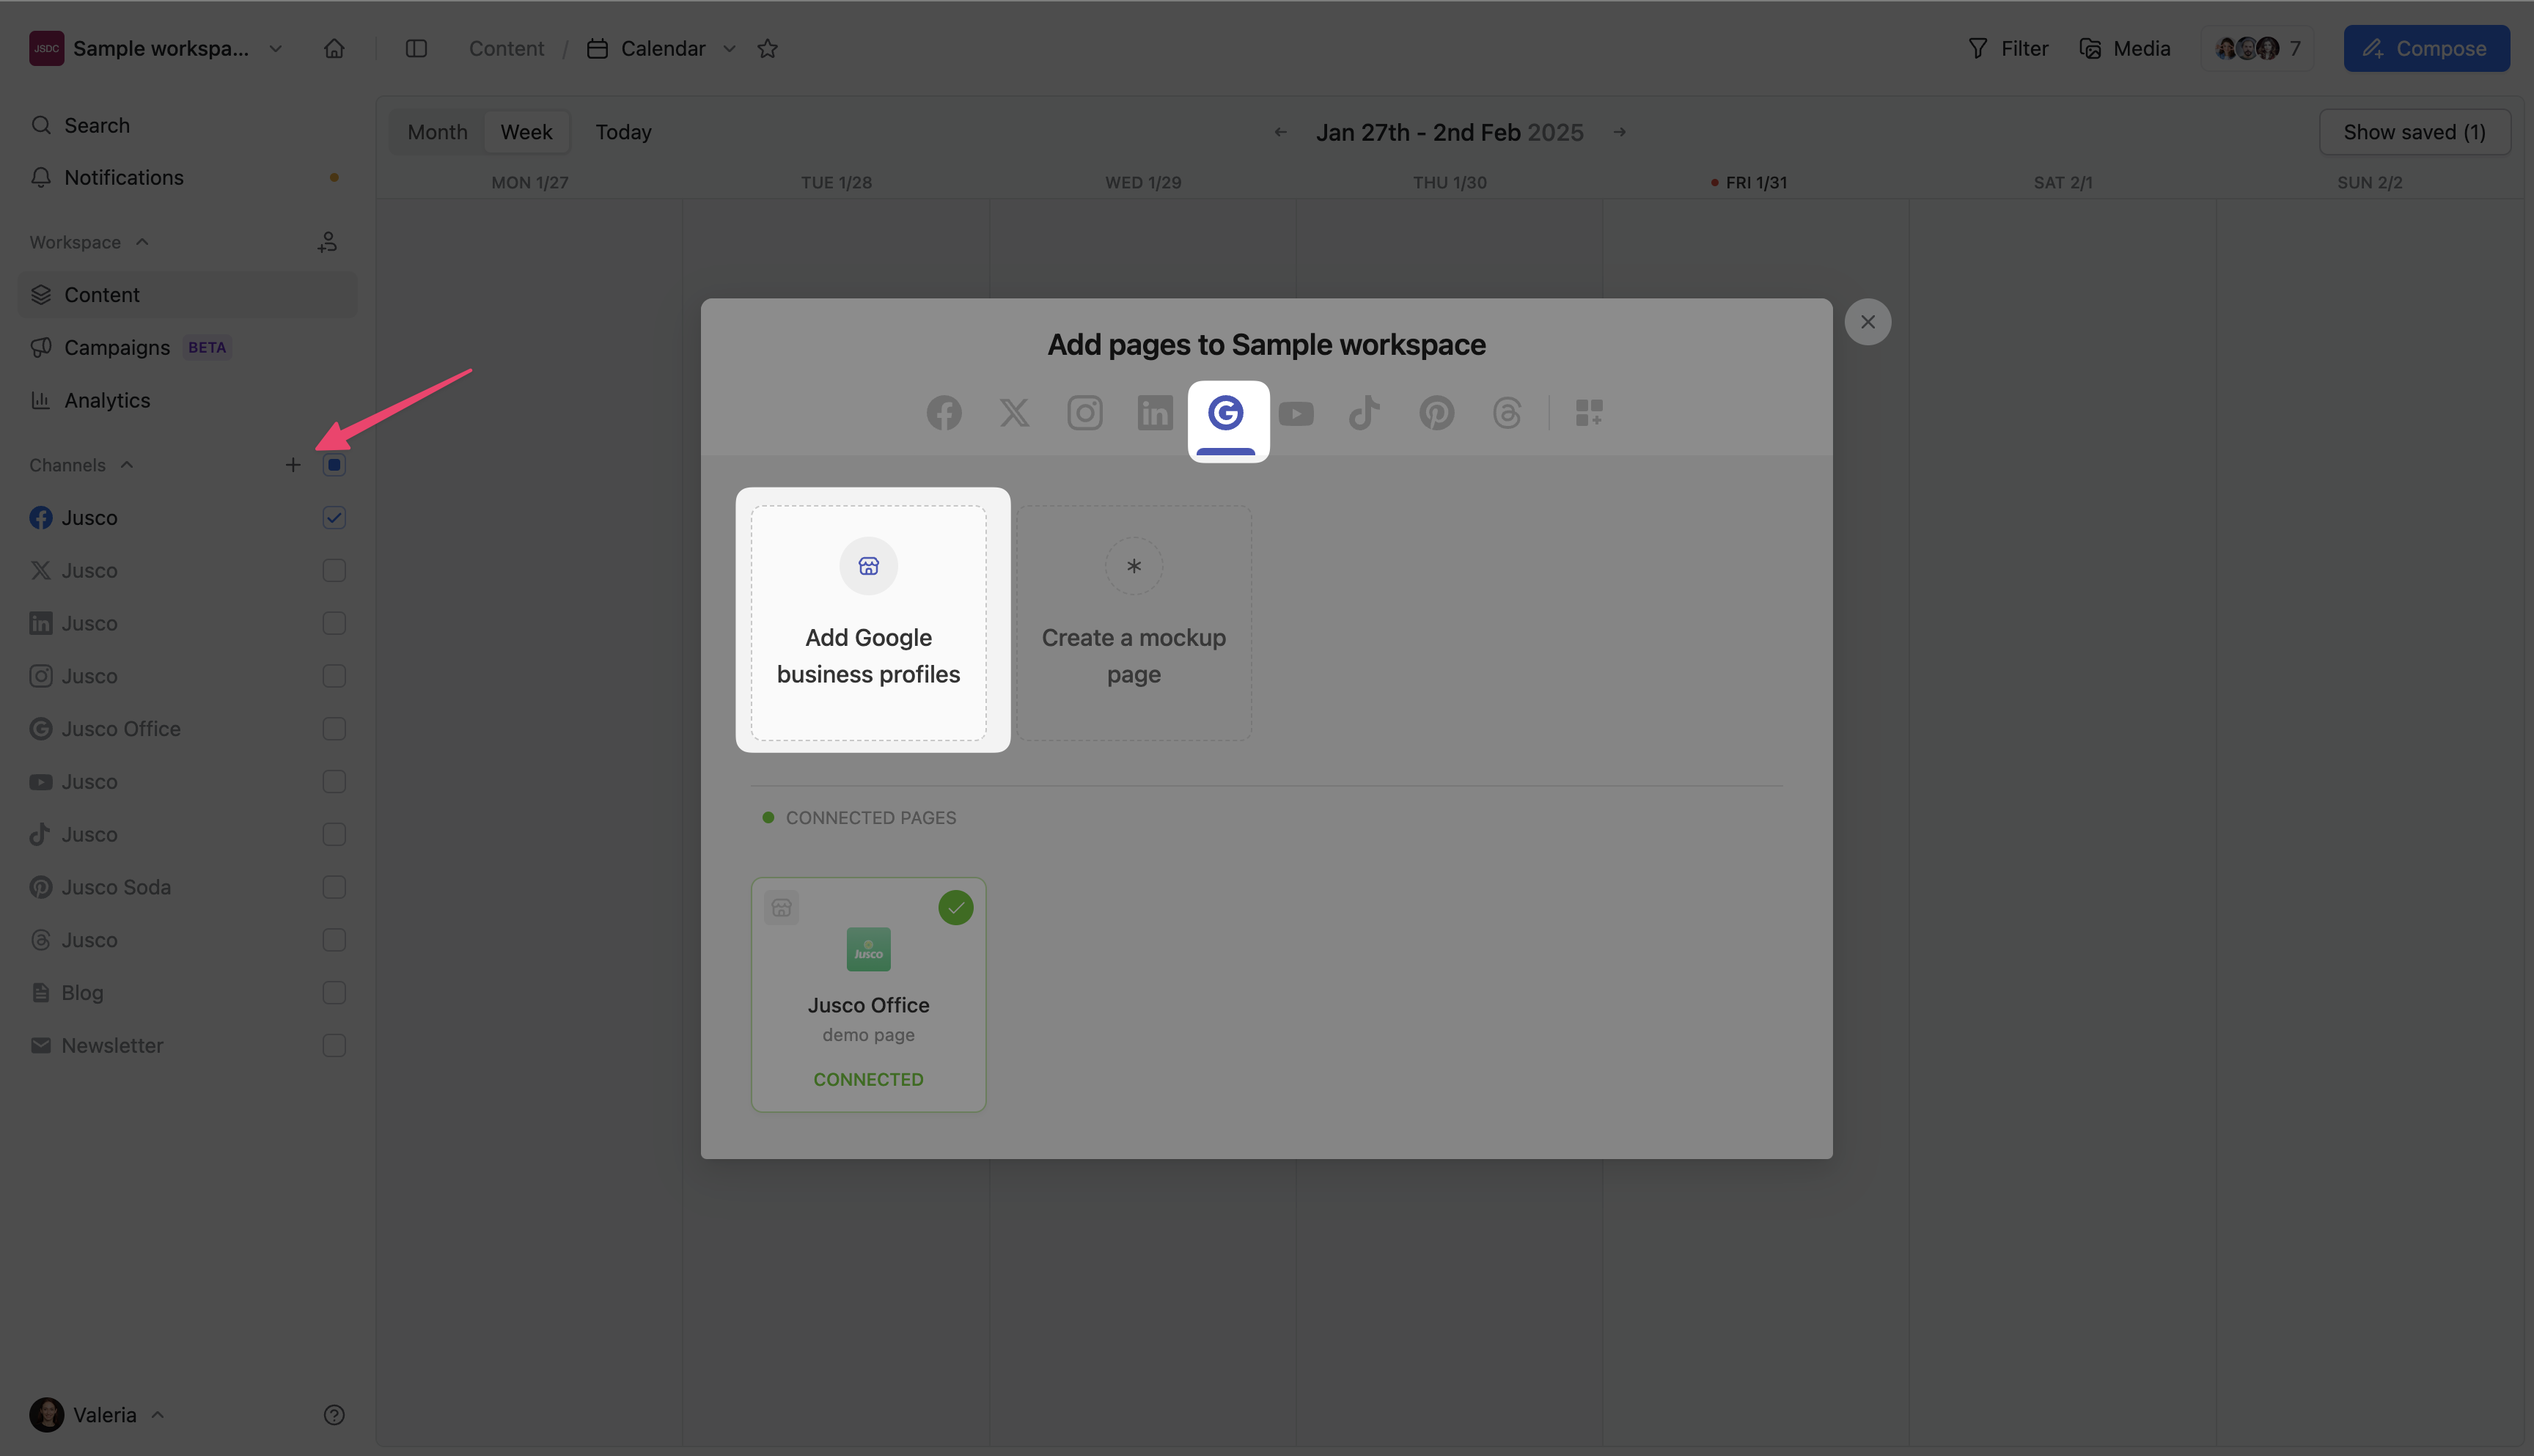Select the Facebook icon in the modal
Viewport: 2534px width, 1456px height.
(x=943, y=413)
